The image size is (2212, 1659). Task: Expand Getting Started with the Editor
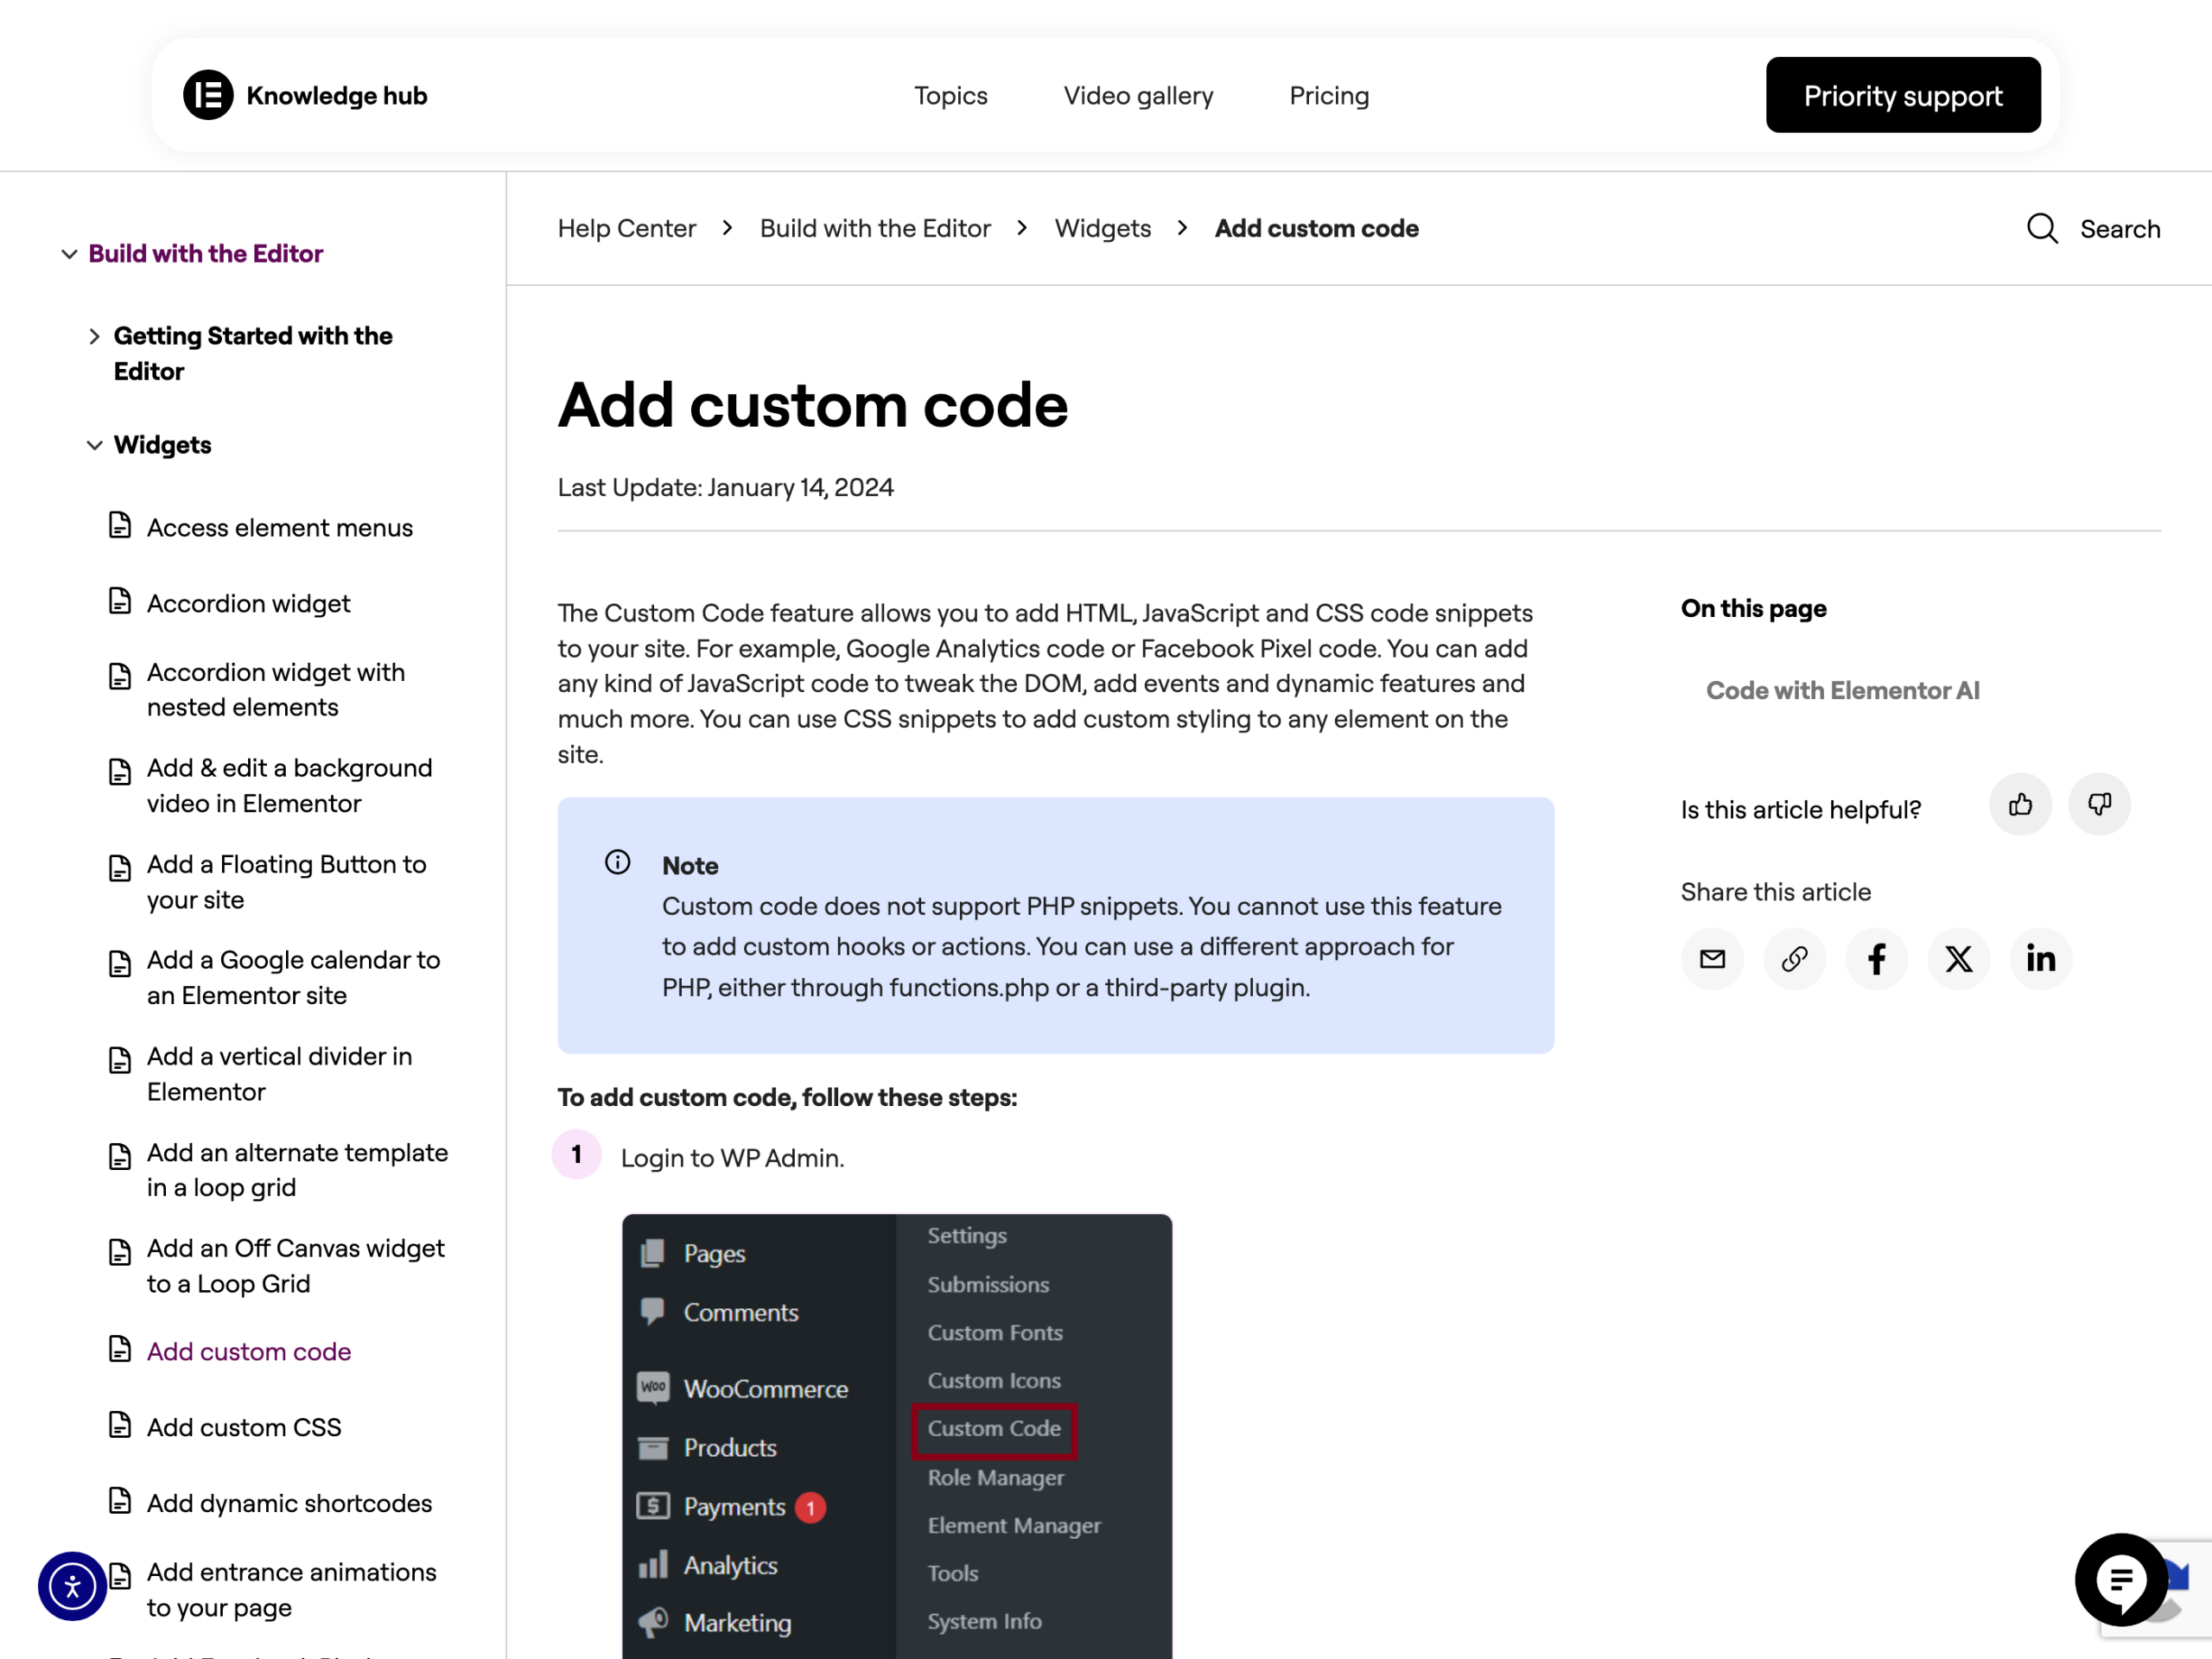click(x=94, y=337)
